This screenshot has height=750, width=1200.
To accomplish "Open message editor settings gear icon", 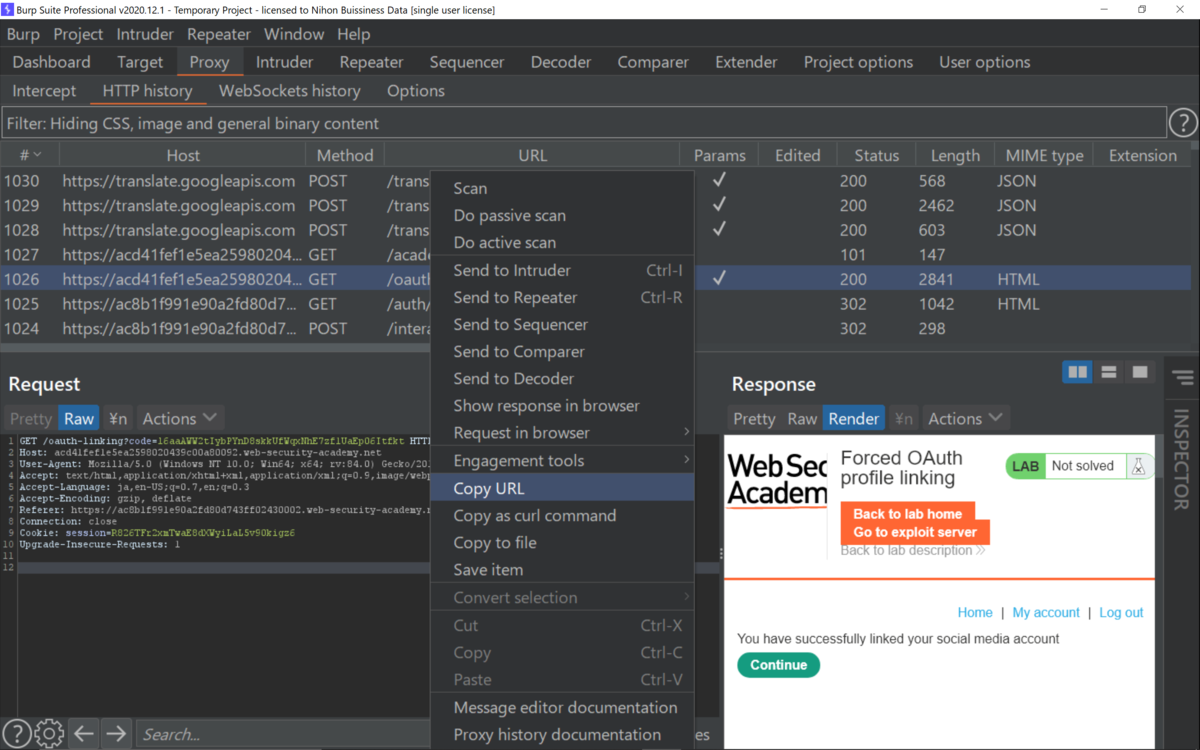I will (49, 733).
